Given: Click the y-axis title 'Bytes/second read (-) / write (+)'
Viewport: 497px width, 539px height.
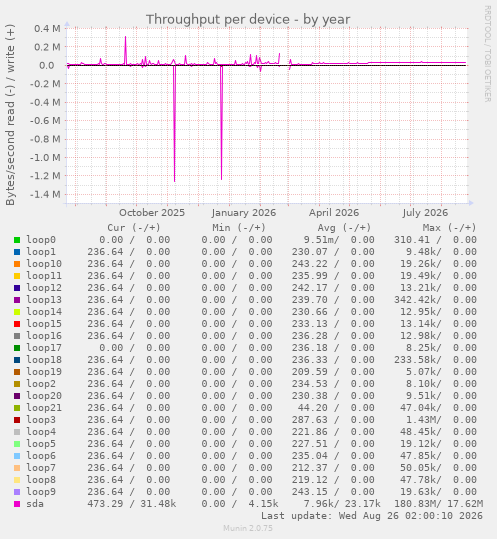Looking at the screenshot, I should click(10, 114).
